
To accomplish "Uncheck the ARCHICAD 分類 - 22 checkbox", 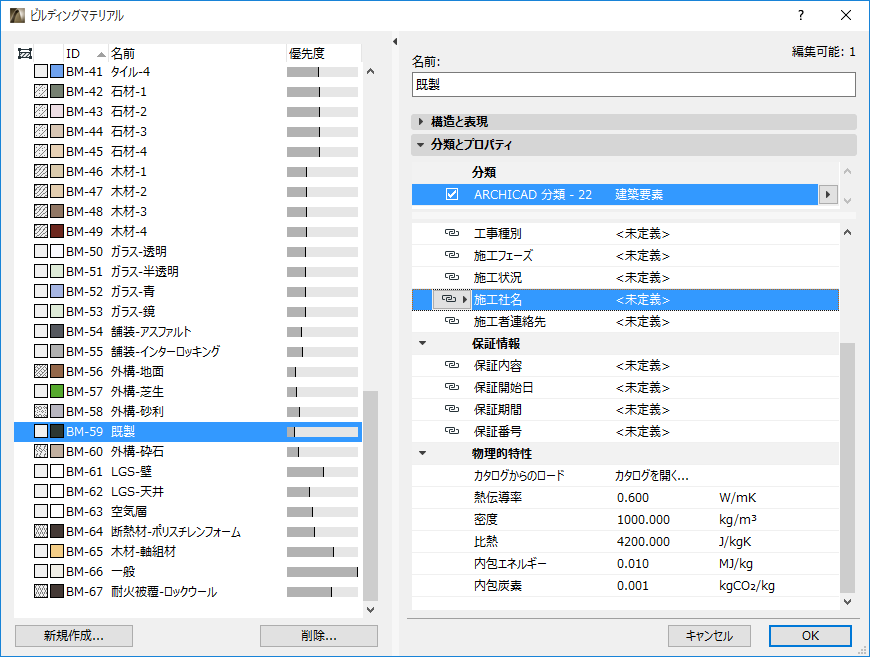I will (x=452, y=194).
